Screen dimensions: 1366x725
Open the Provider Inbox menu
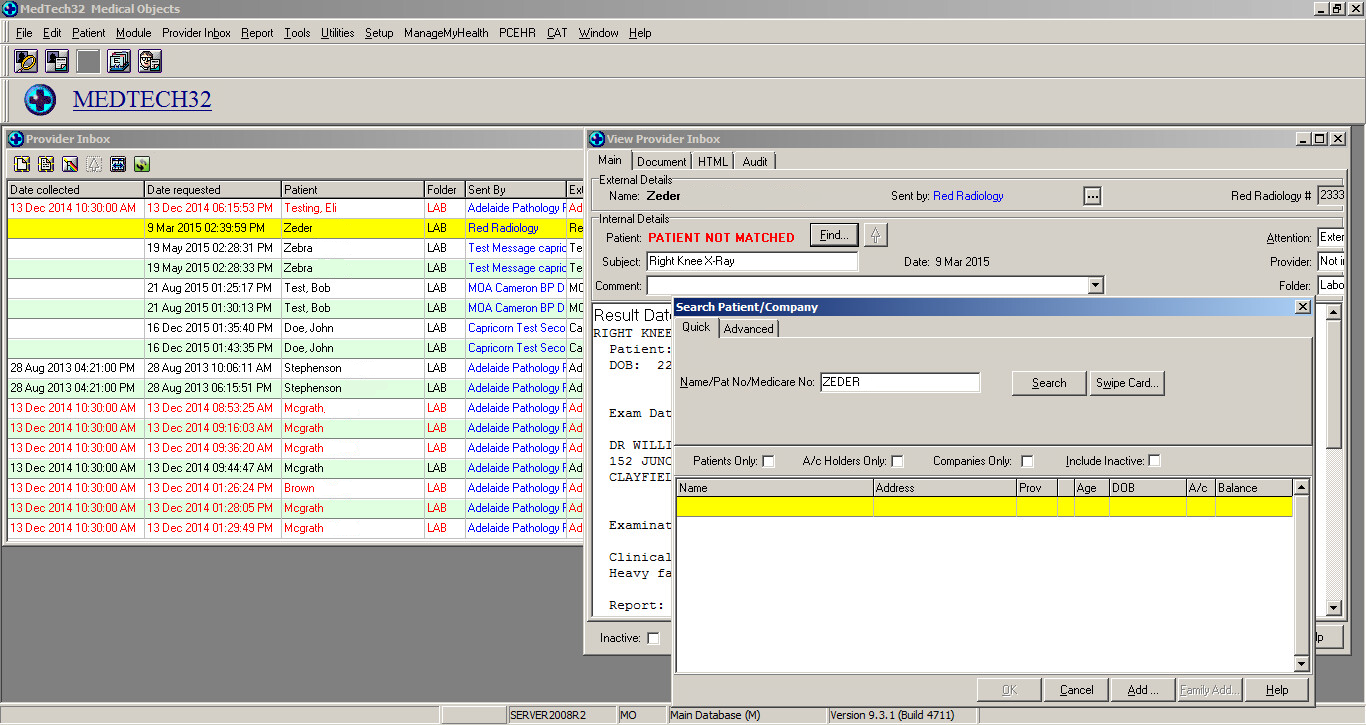click(x=196, y=33)
